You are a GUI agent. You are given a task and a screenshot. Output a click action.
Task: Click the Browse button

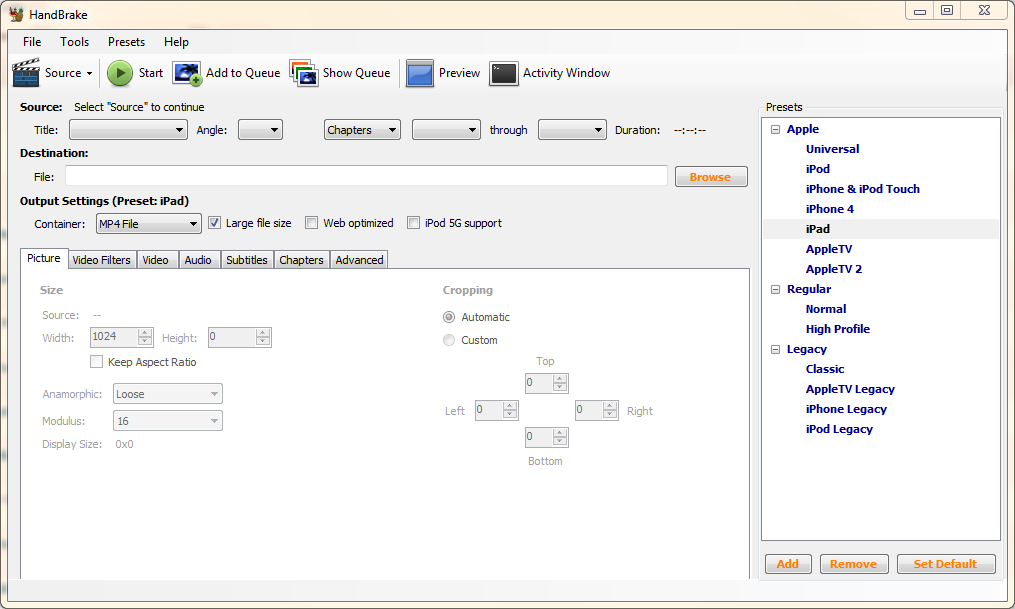click(711, 177)
